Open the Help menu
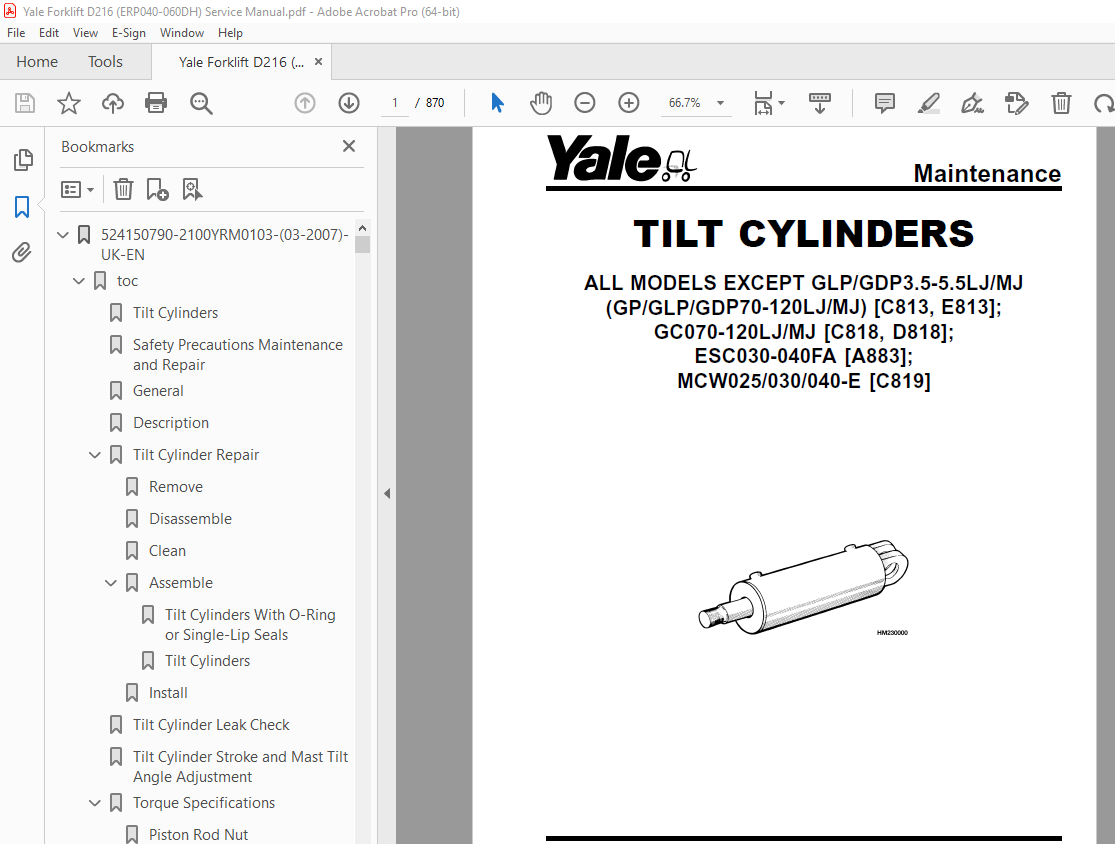Screen dimensions: 1115x844 tap(230, 33)
